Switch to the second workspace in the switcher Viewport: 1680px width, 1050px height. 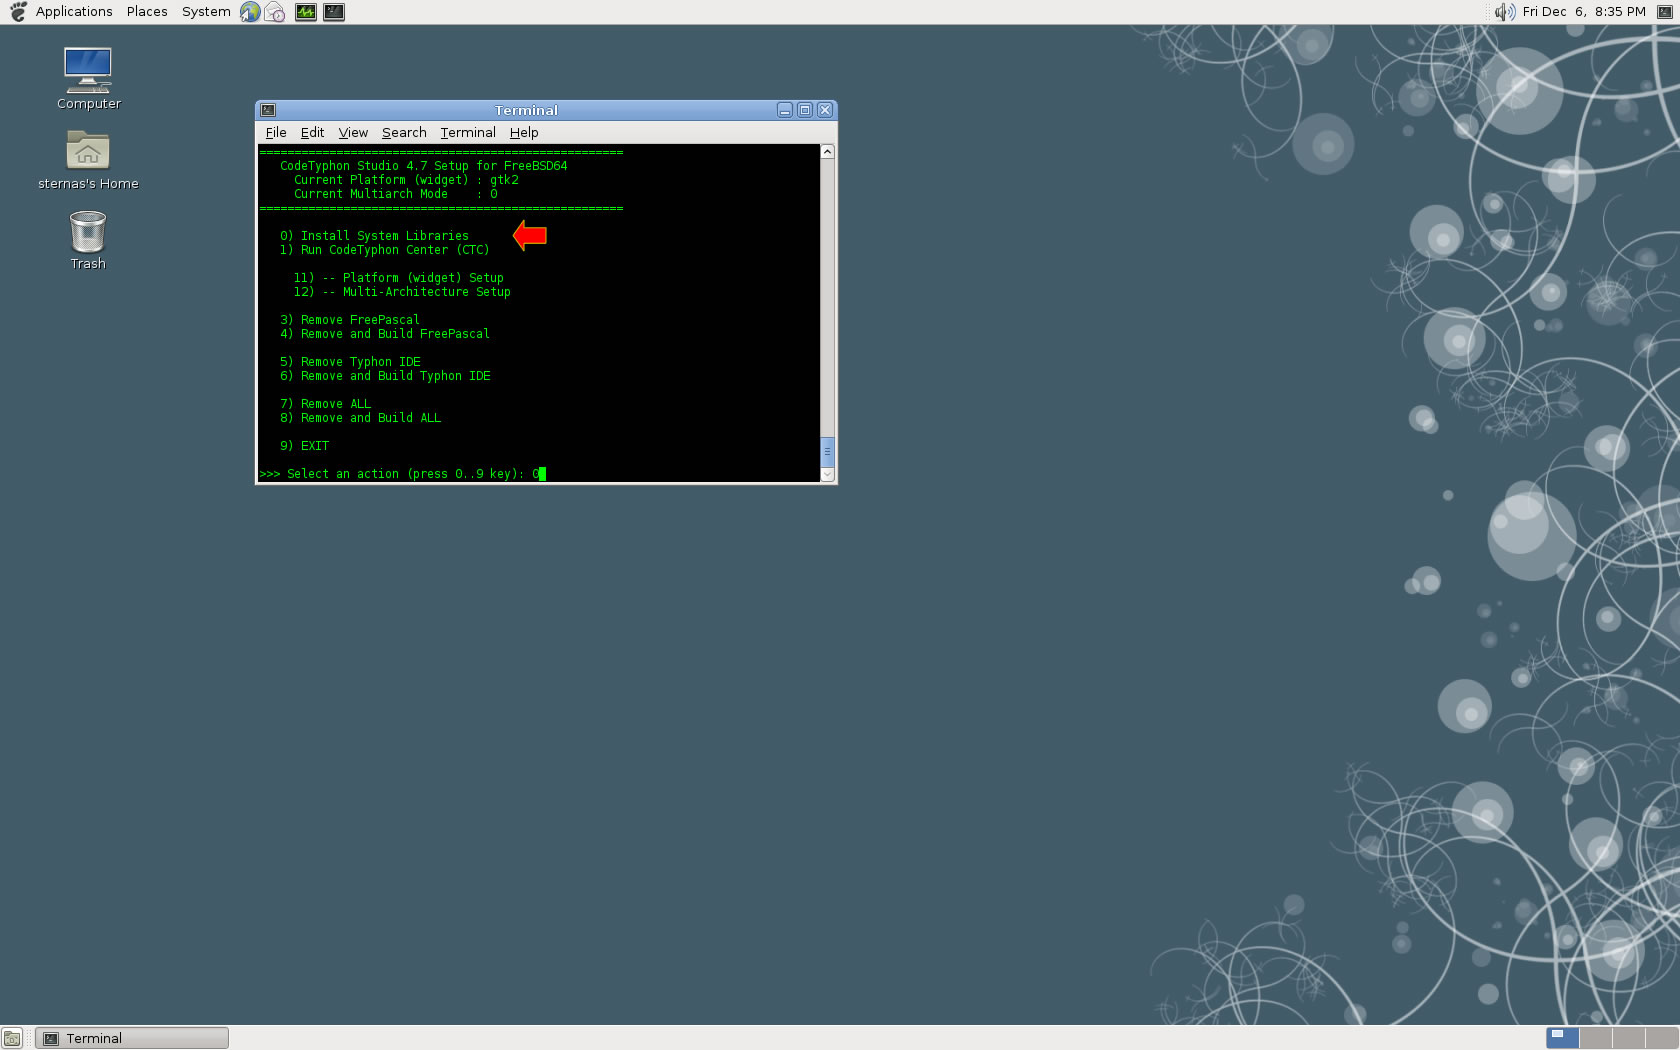coord(1596,1038)
